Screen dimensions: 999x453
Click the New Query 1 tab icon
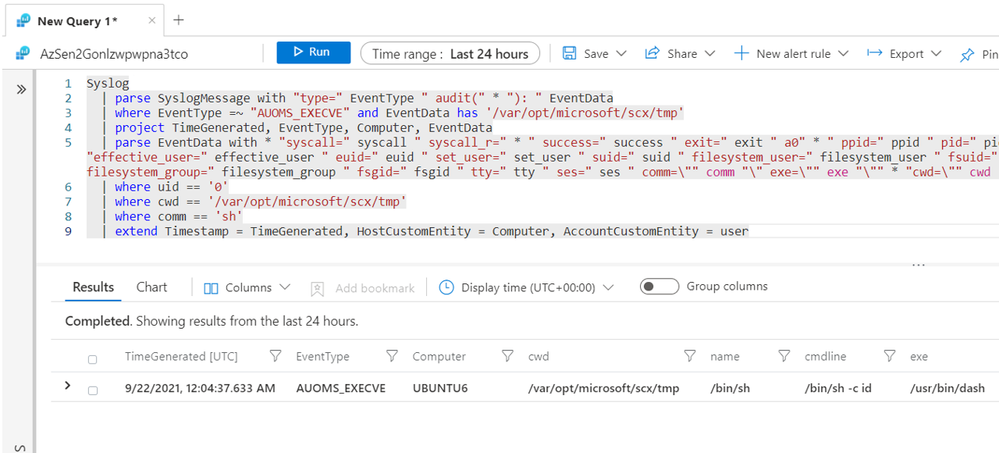[24, 21]
